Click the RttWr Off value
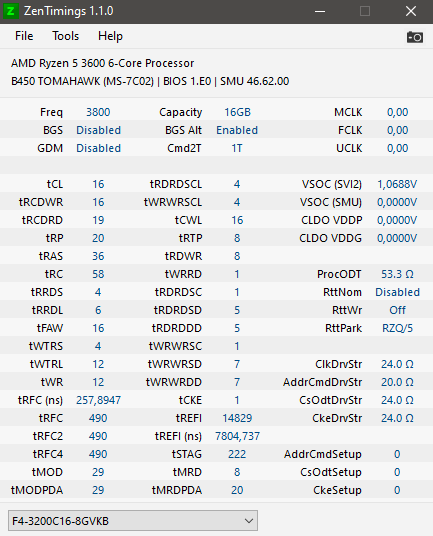 [397, 310]
